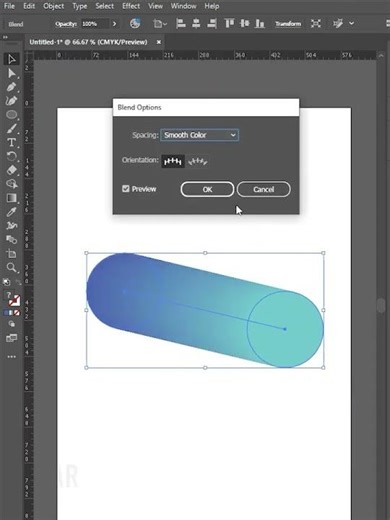This screenshot has height=520, width=390.
Task: Expand the control bar options chevron
Action: click(351, 23)
